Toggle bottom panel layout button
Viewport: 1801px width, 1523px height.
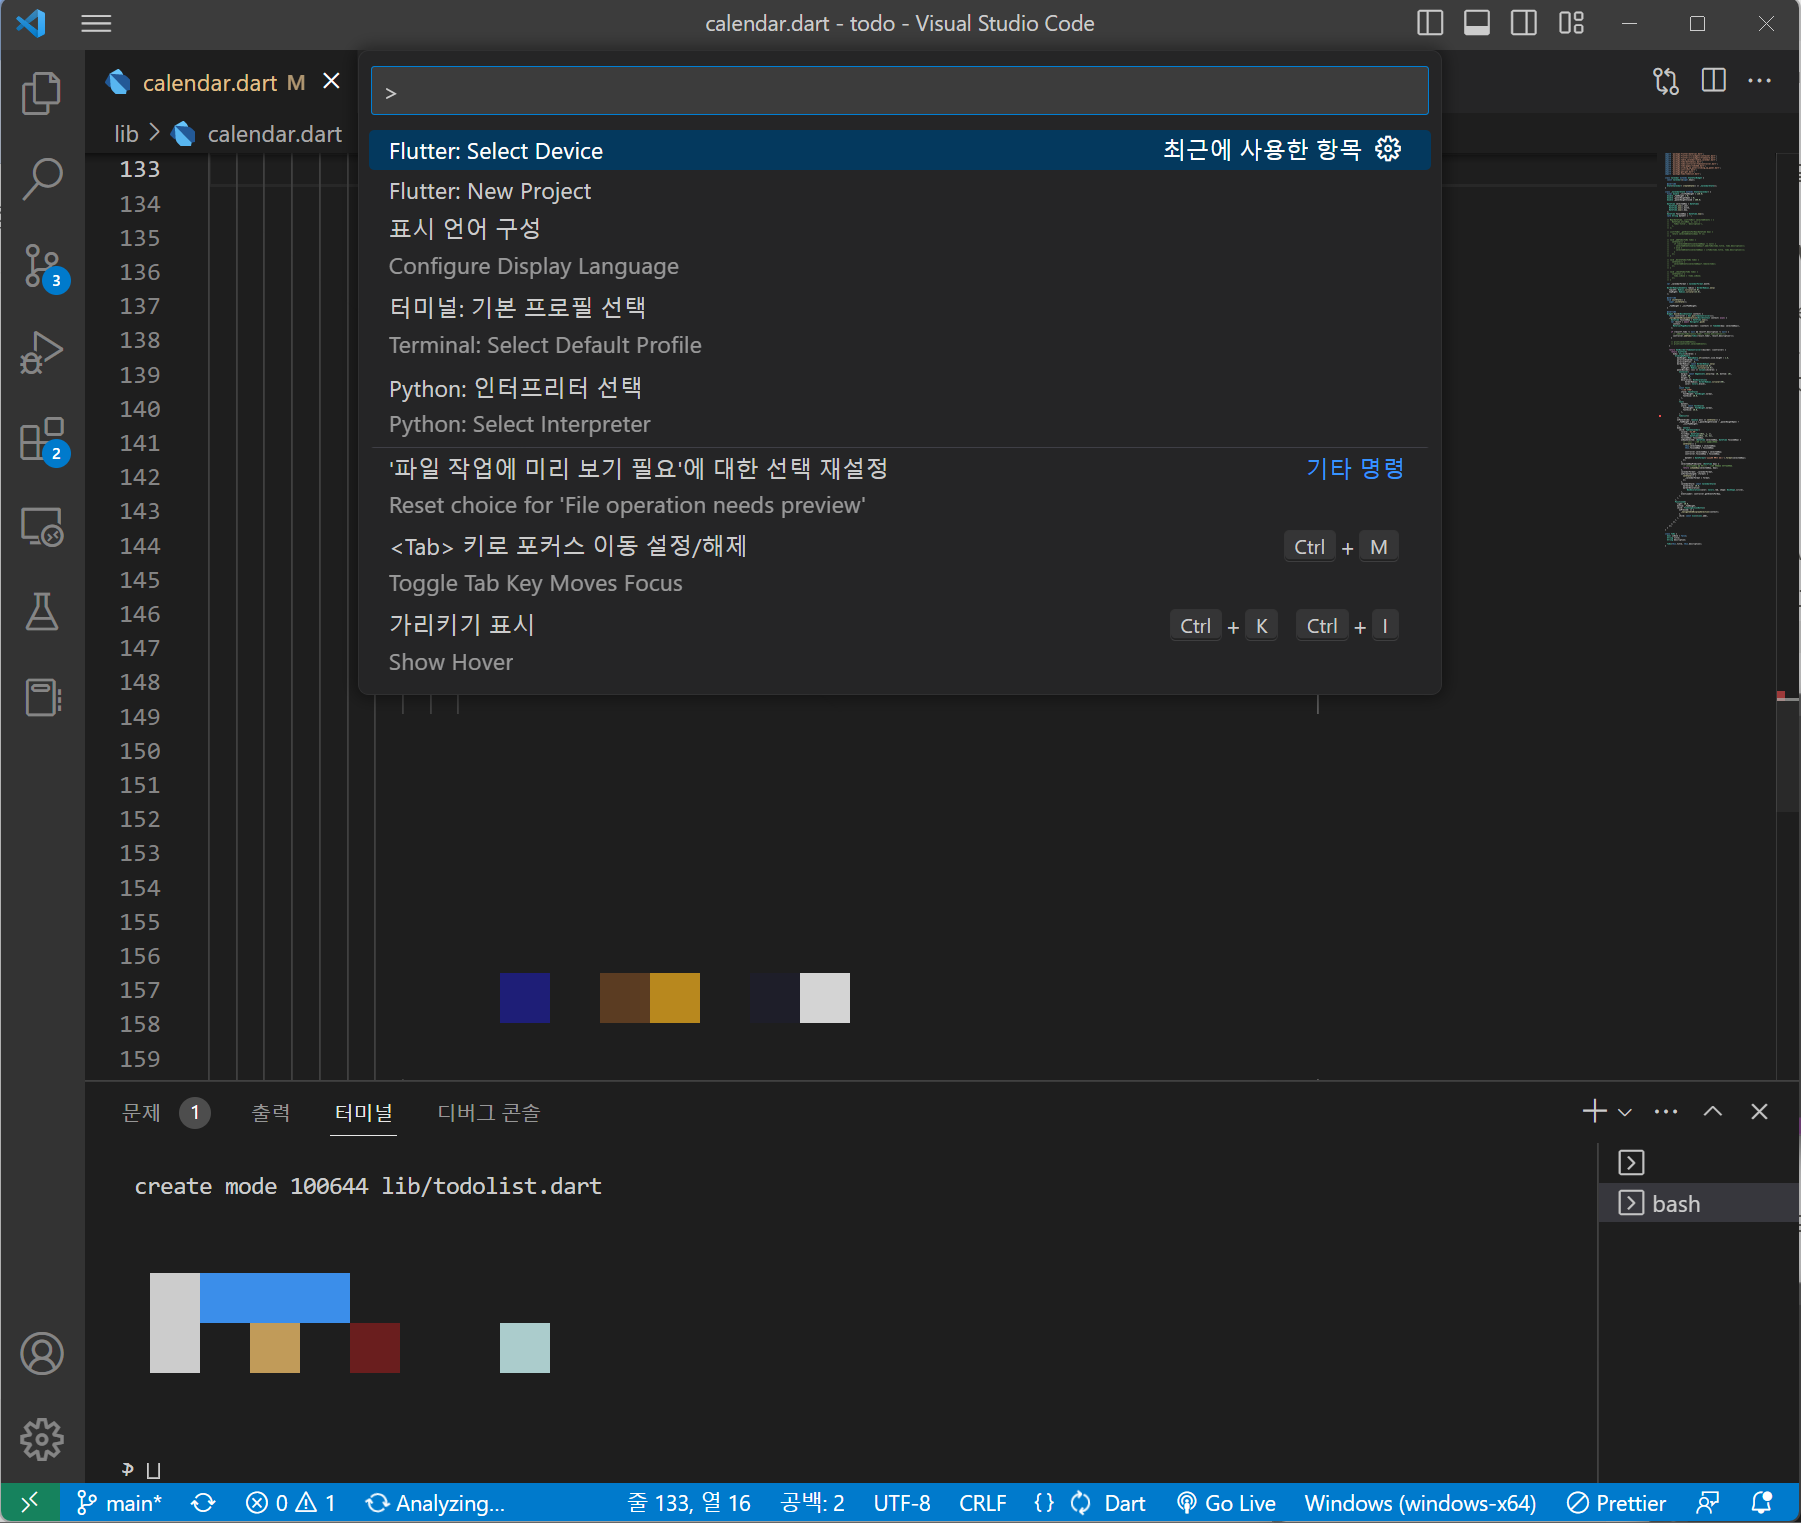click(1477, 23)
